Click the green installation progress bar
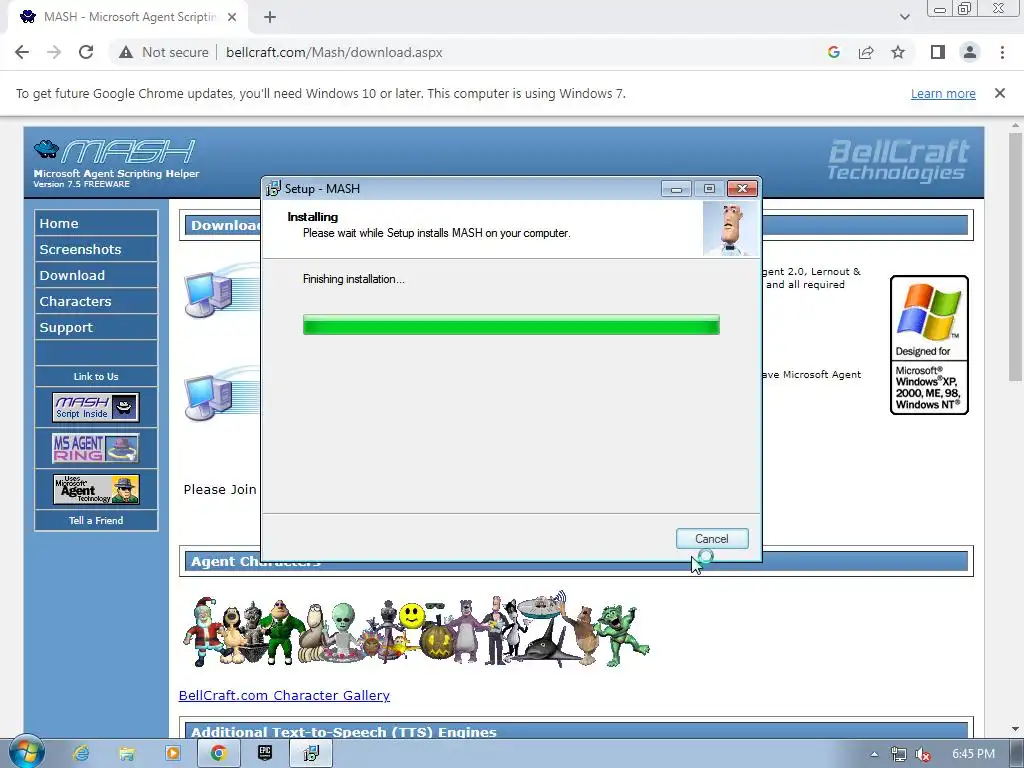The width and height of the screenshot is (1024, 768). (x=511, y=325)
